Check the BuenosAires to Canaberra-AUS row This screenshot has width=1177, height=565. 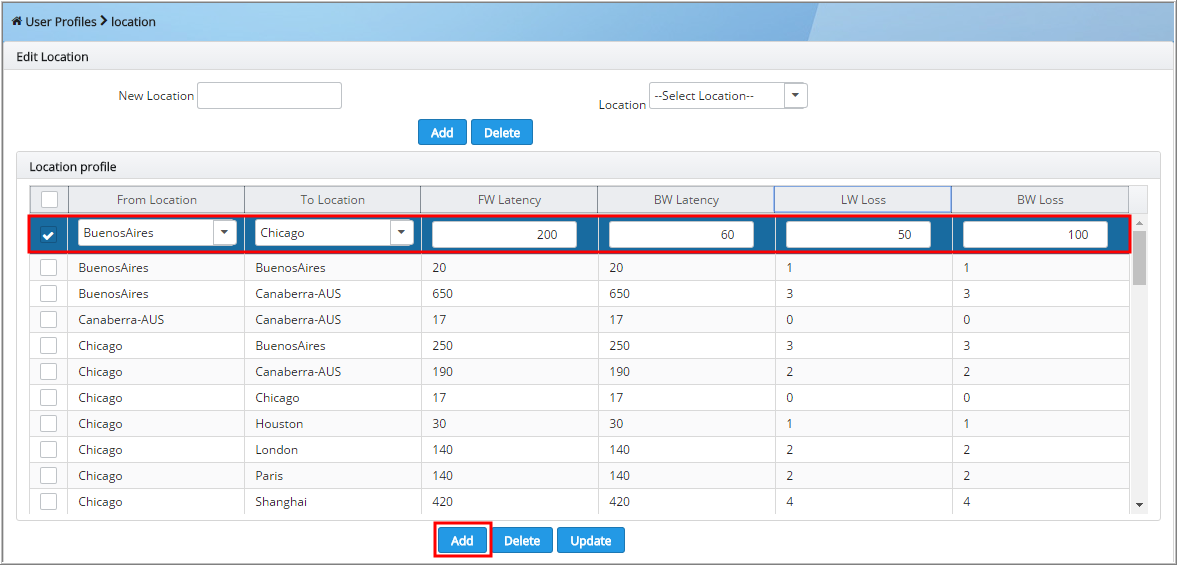tap(49, 293)
